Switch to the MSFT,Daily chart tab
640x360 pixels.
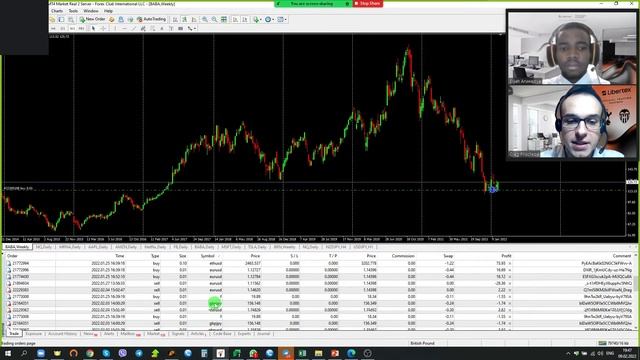(x=231, y=247)
